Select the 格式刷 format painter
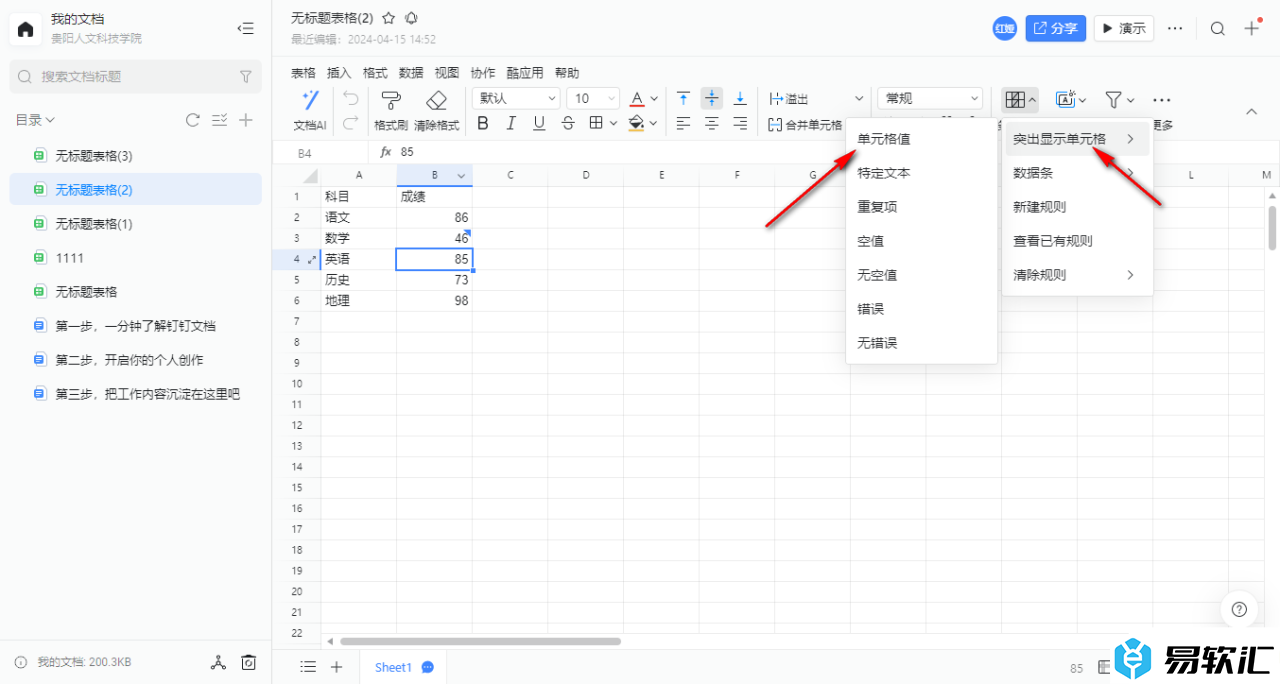The image size is (1280, 684). 391,109
